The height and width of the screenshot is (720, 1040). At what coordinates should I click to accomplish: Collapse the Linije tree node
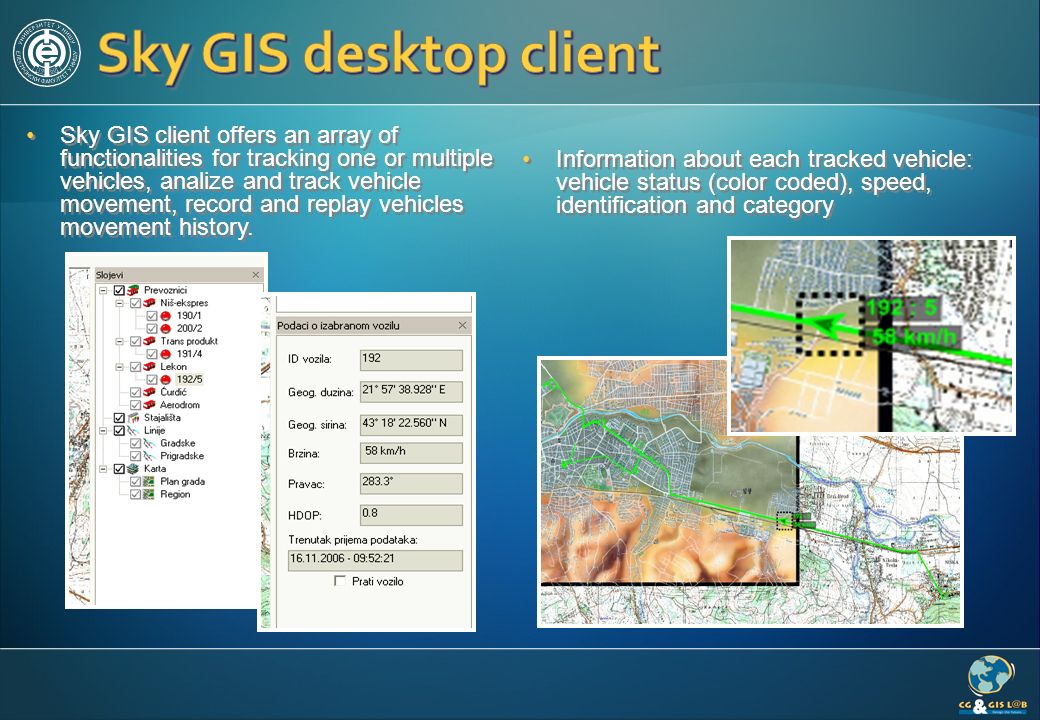click(x=103, y=430)
